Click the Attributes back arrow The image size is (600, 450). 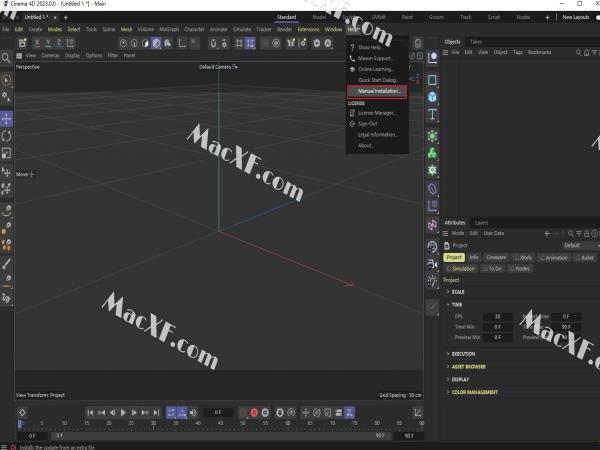(548, 233)
